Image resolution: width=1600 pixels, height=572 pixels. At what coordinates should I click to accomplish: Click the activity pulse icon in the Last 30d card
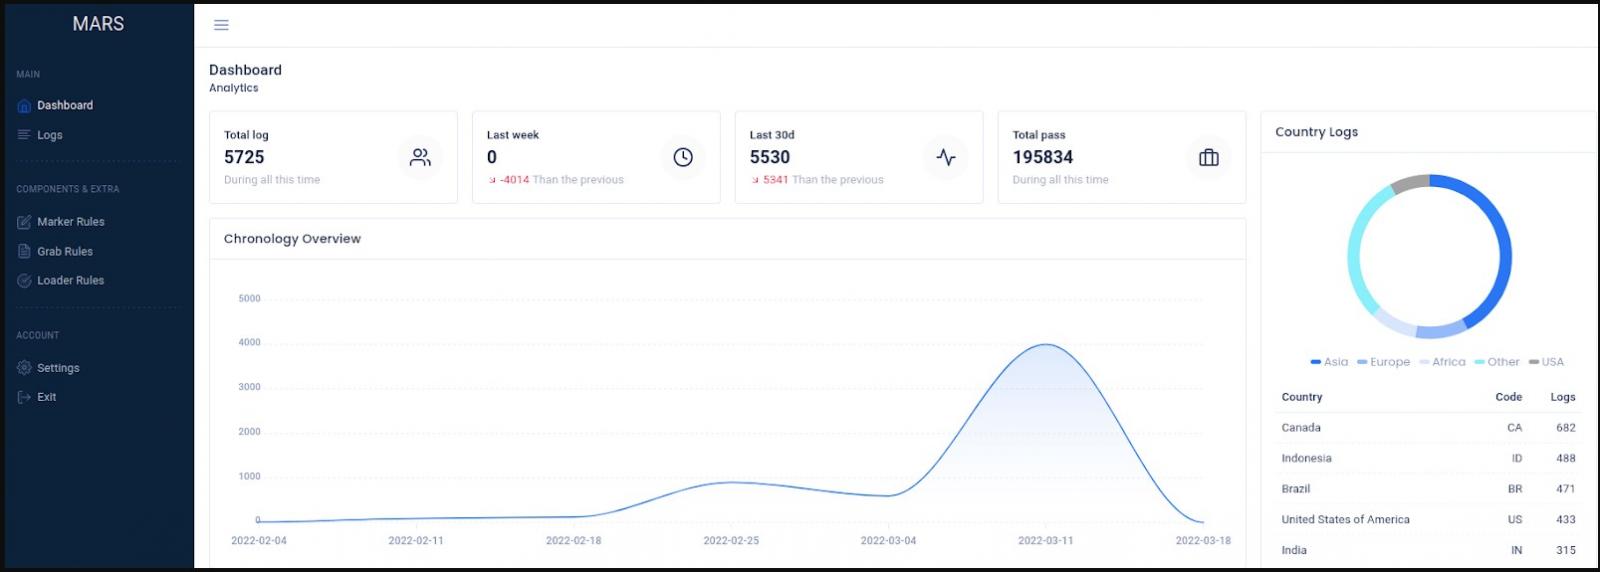tap(946, 157)
